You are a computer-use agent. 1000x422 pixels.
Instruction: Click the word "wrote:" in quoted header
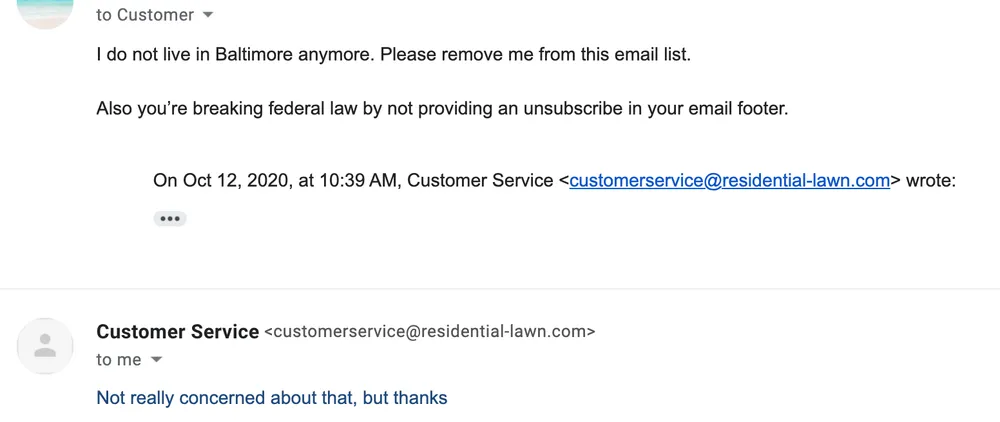click(x=931, y=180)
